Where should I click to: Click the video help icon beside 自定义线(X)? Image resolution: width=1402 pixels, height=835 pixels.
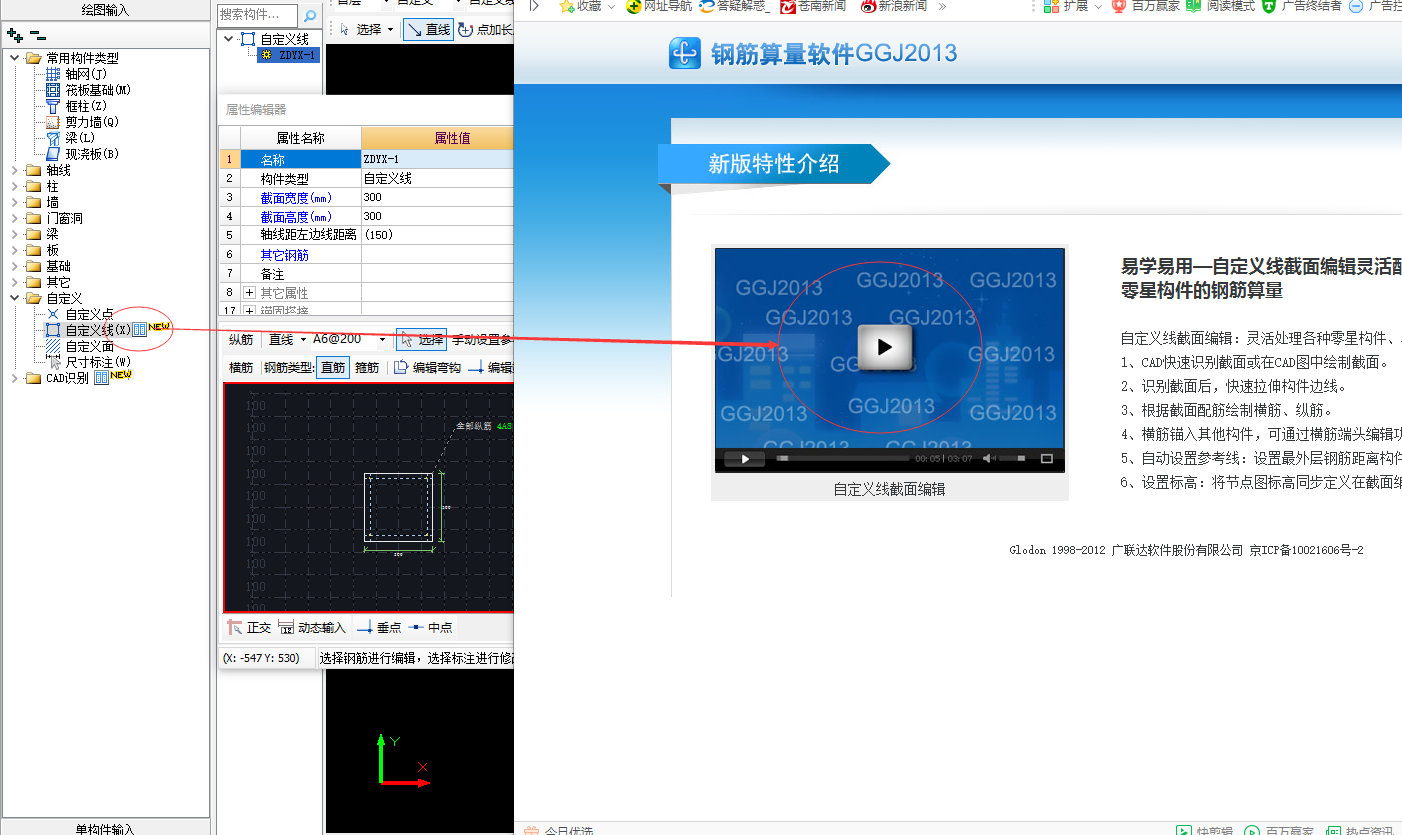(x=140, y=330)
